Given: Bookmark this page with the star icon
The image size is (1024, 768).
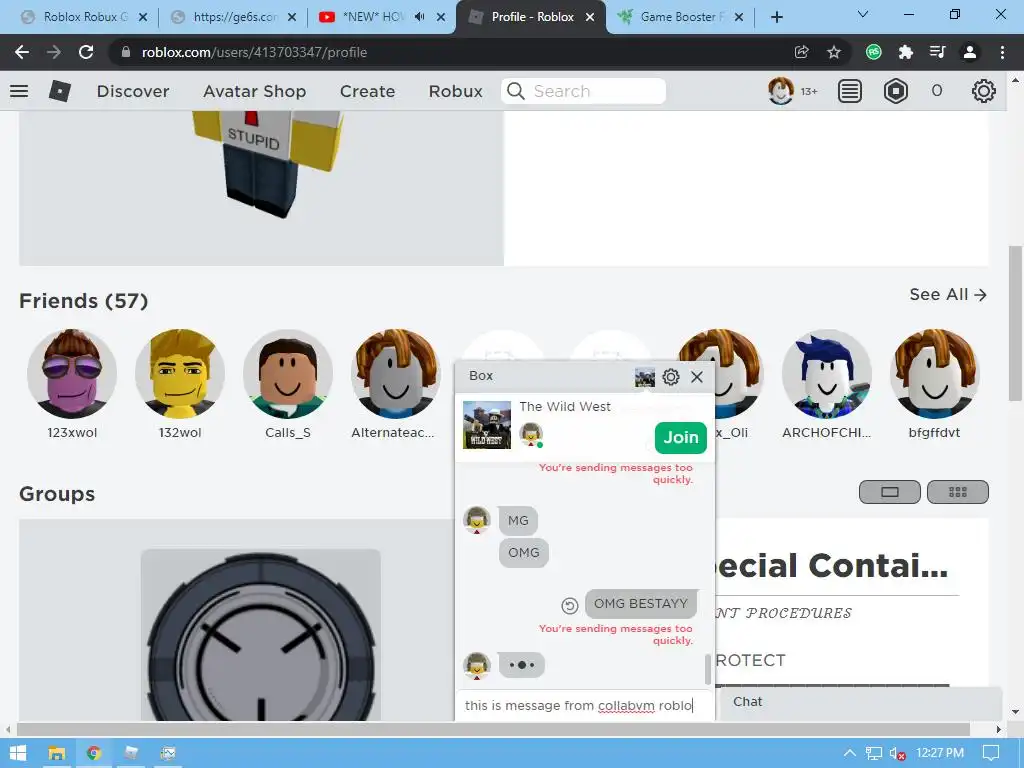Looking at the screenshot, I should pyautogui.click(x=834, y=52).
